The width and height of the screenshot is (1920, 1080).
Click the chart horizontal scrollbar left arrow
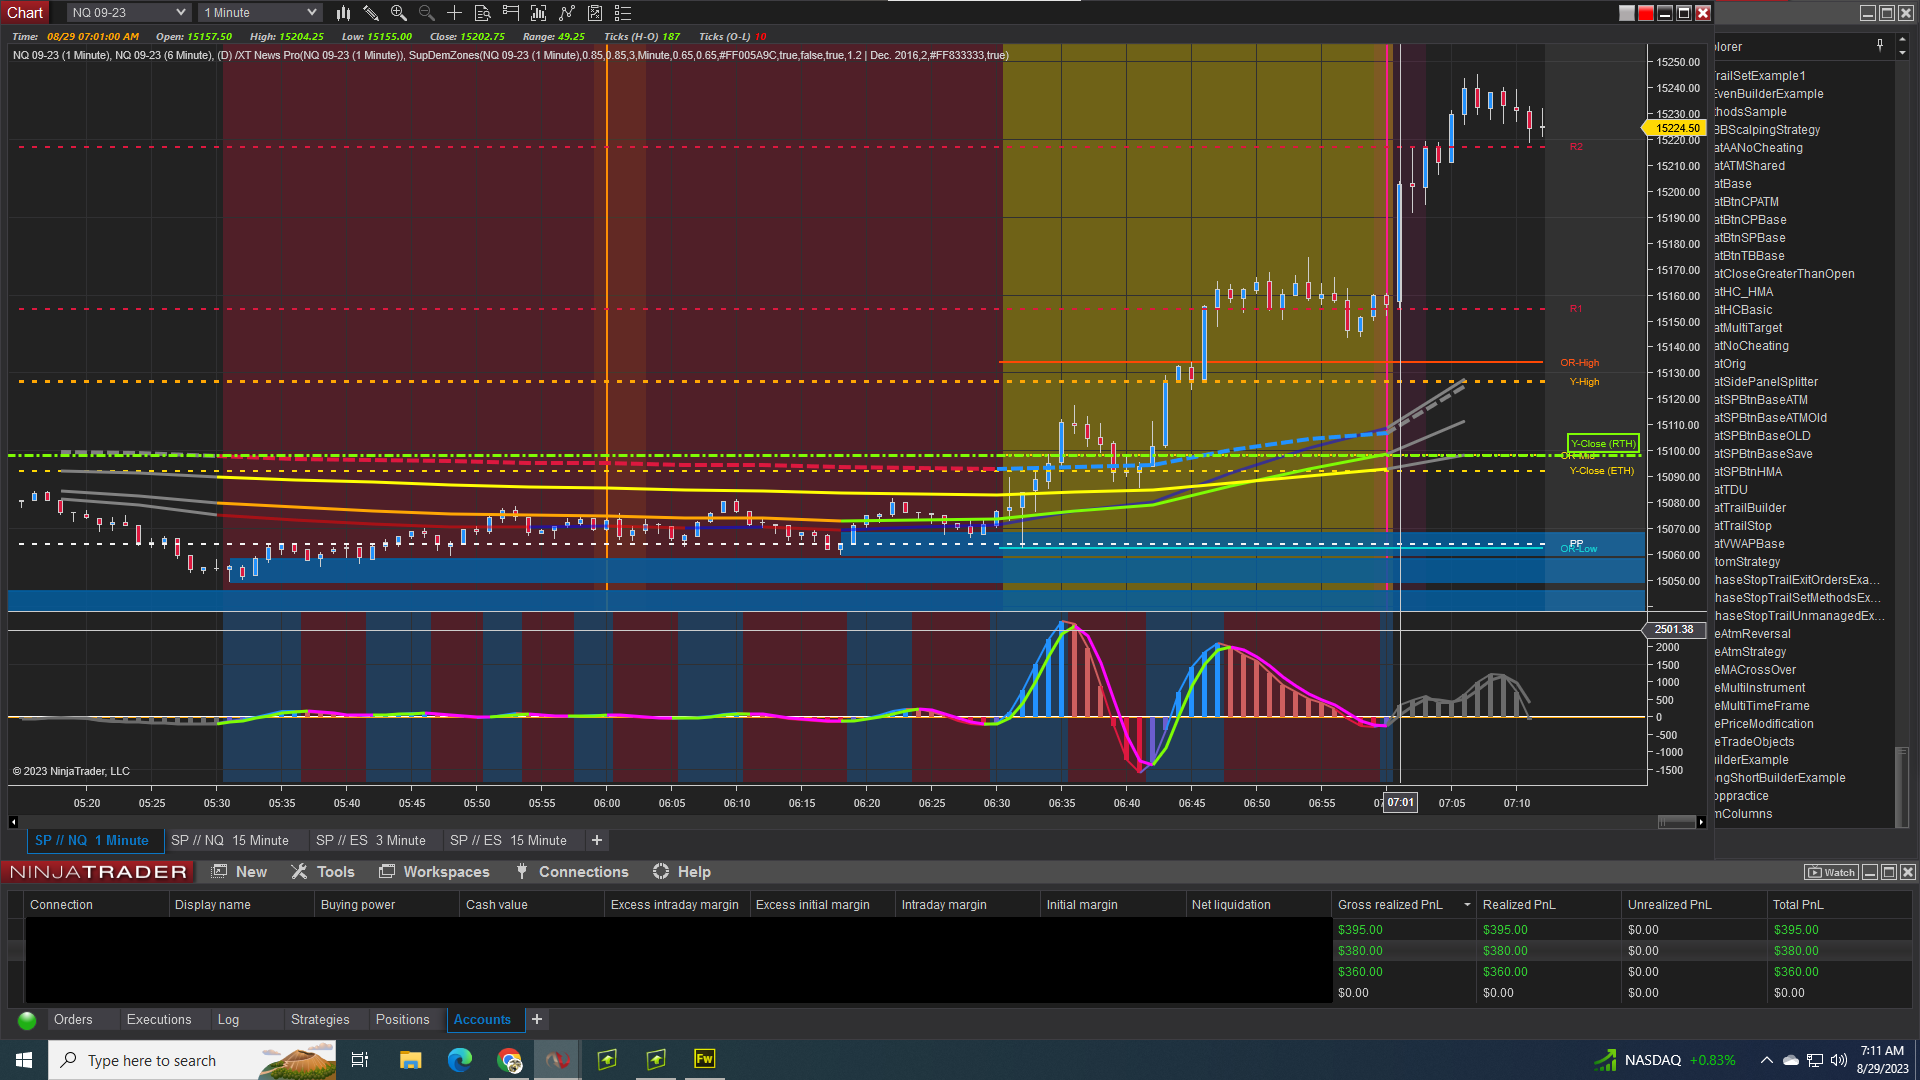pos(13,822)
